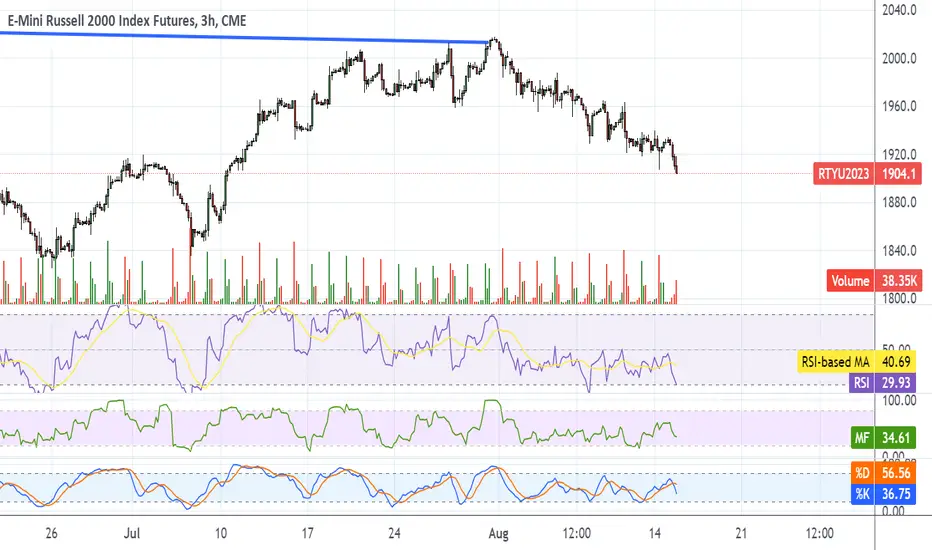This screenshot has height=550, width=932.
Task: Click the 24 date on time axis
Action: (x=394, y=533)
